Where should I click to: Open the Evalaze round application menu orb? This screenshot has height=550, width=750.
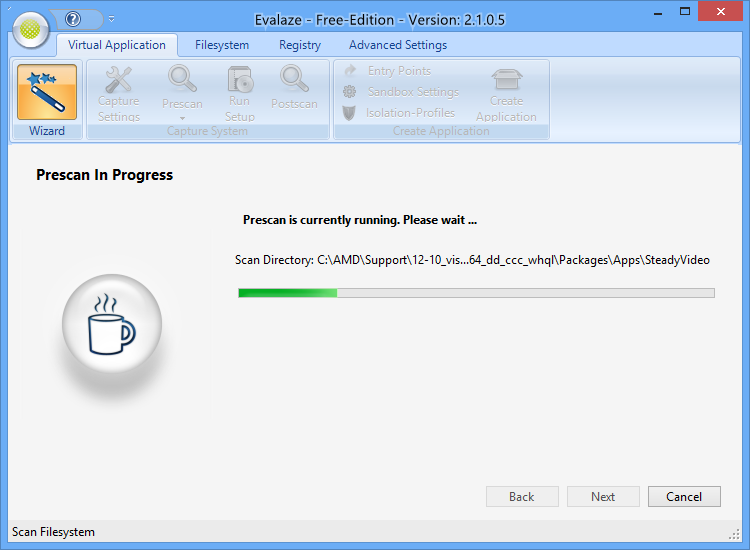tap(31, 30)
